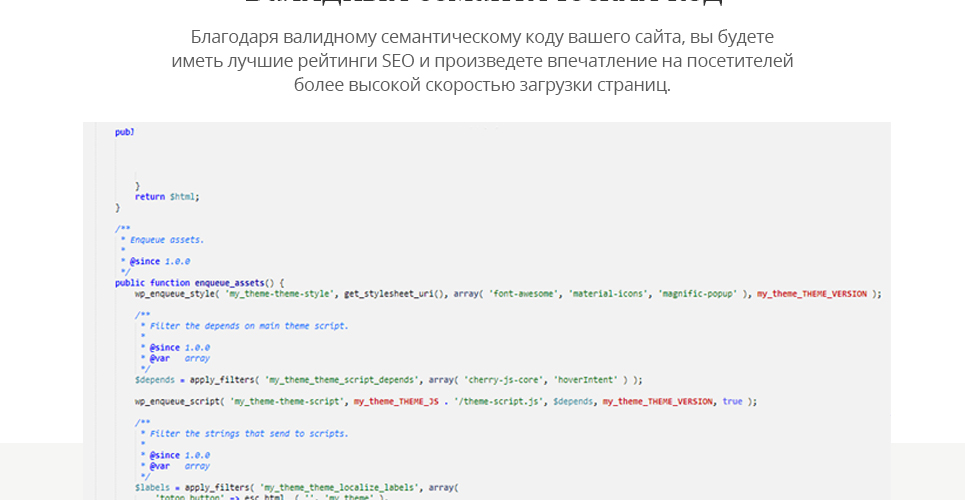Click the 'material-icons' string in code
The height and width of the screenshot is (500, 965).
coord(607,294)
